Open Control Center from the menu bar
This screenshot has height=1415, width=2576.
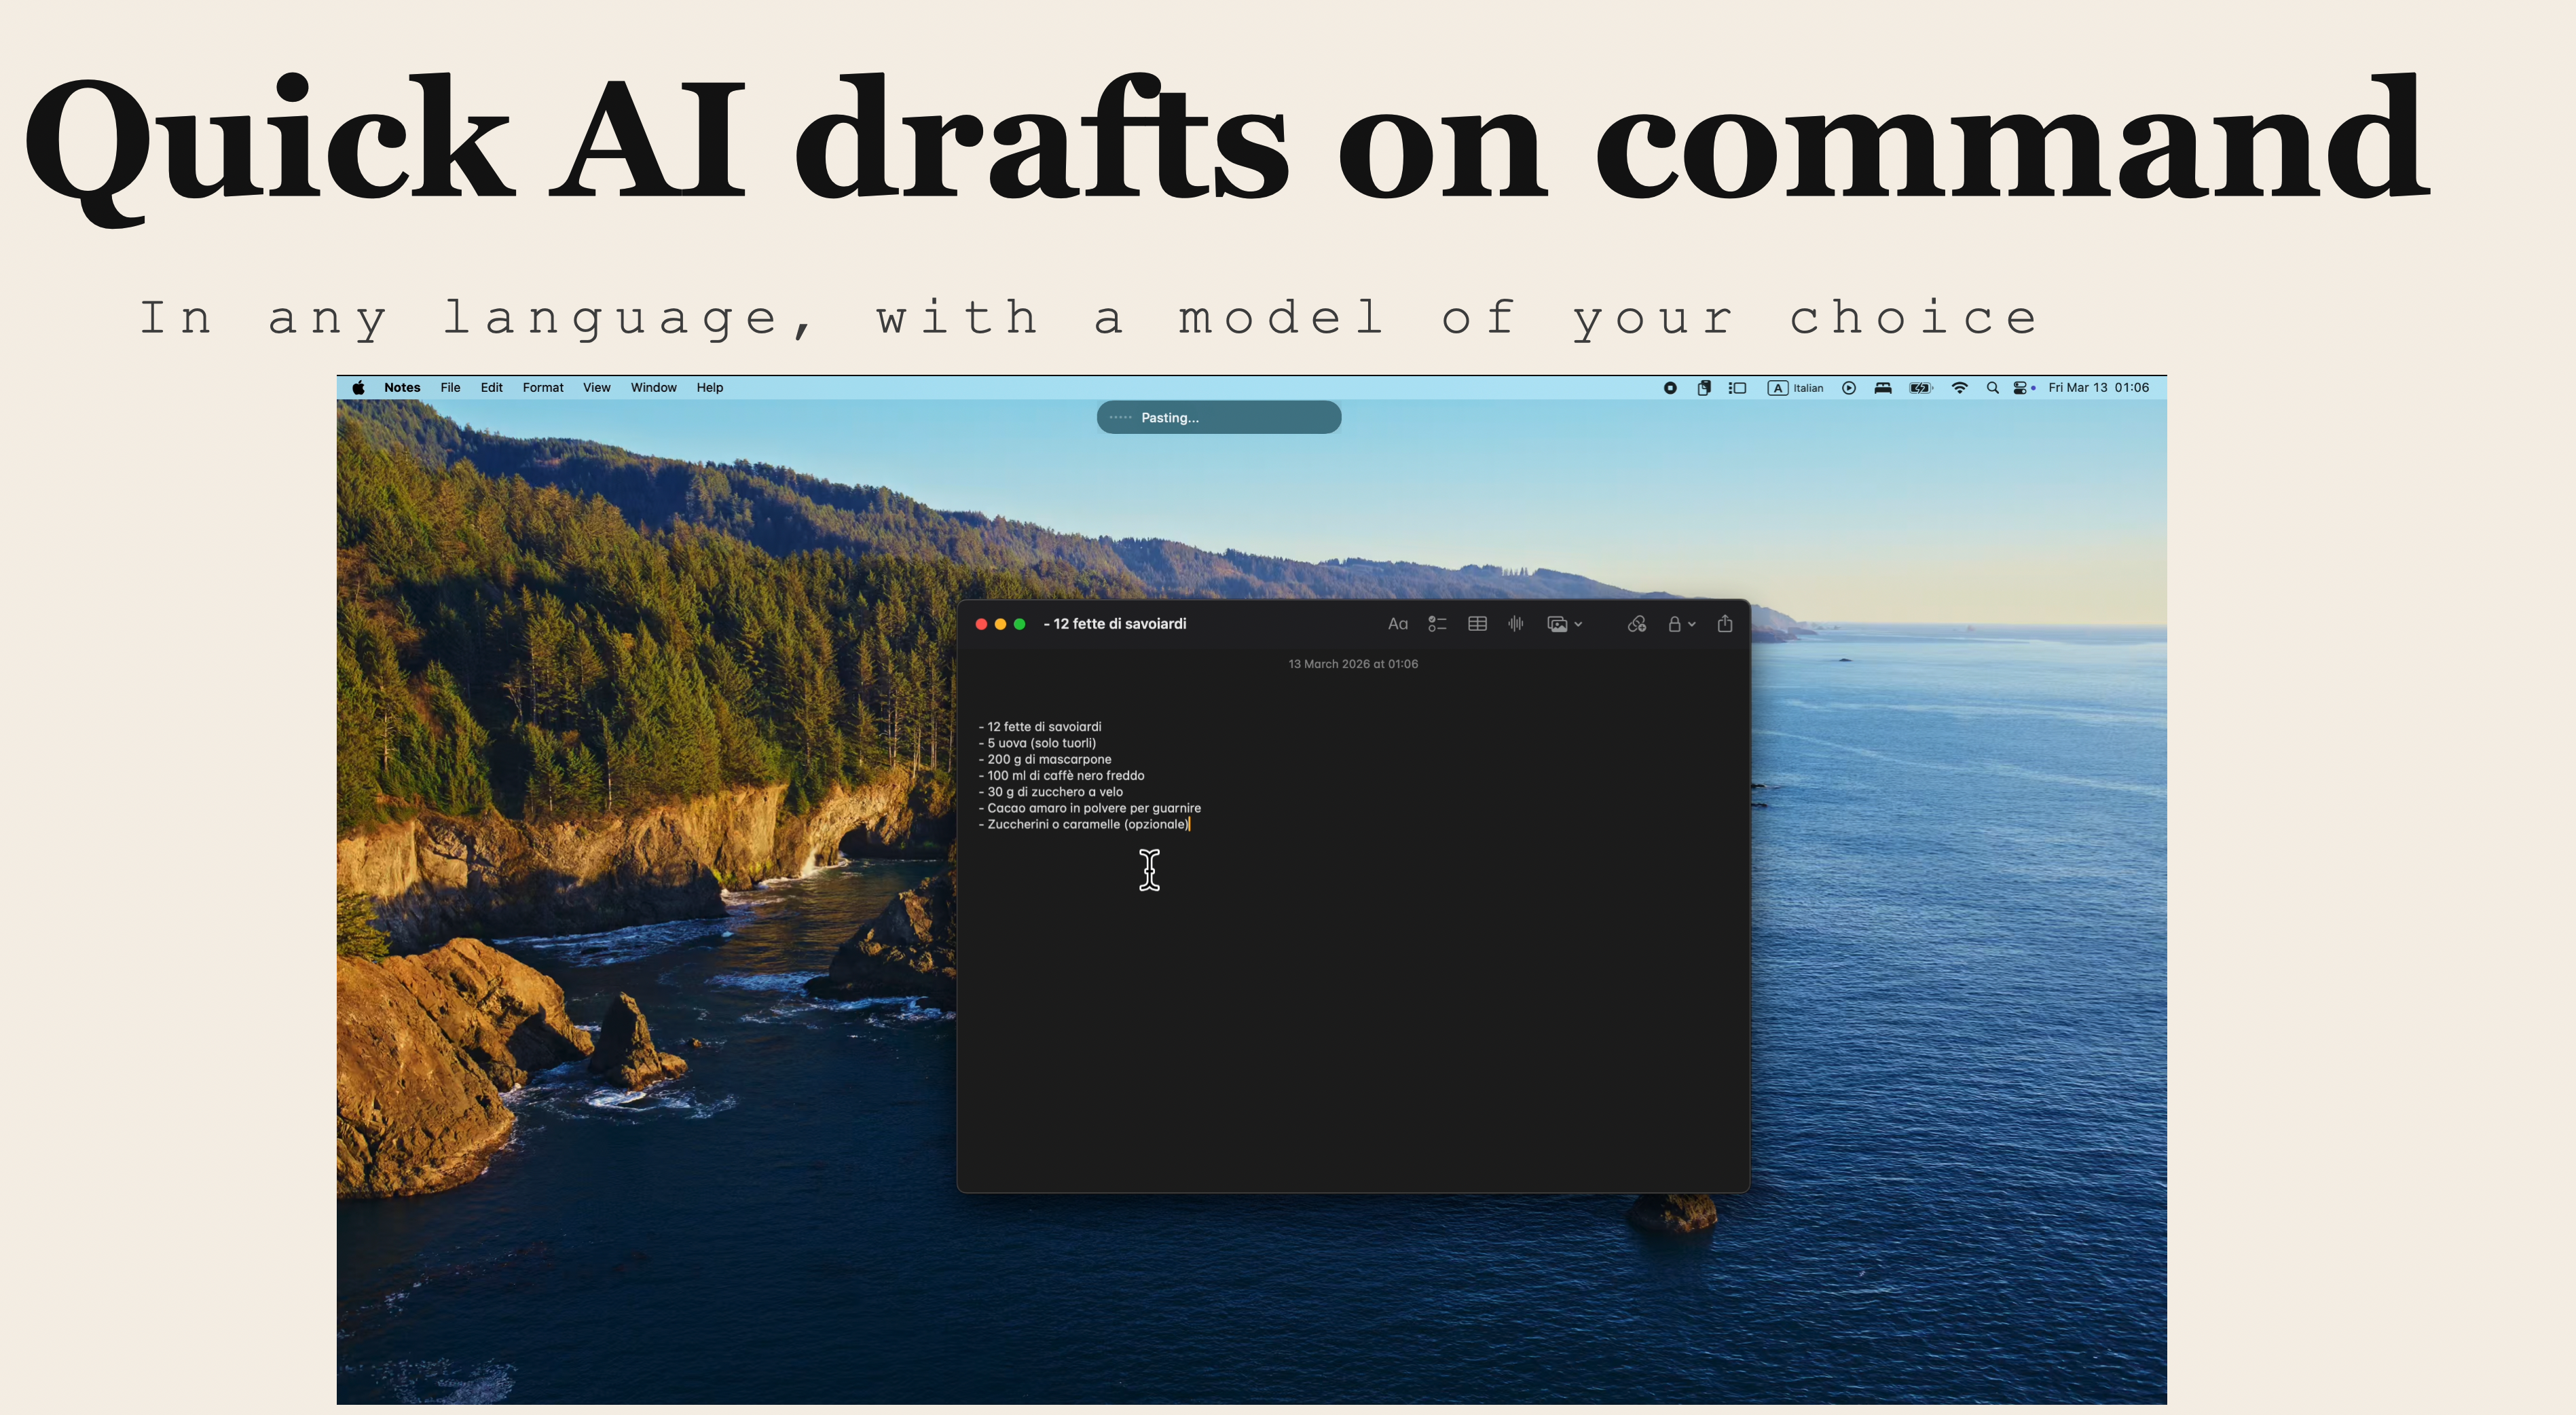click(x=2020, y=388)
